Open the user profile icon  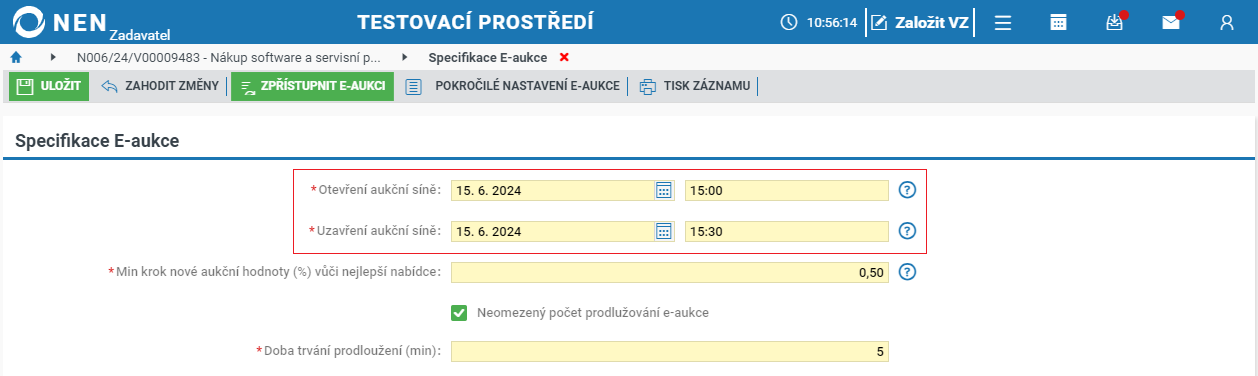1227,22
